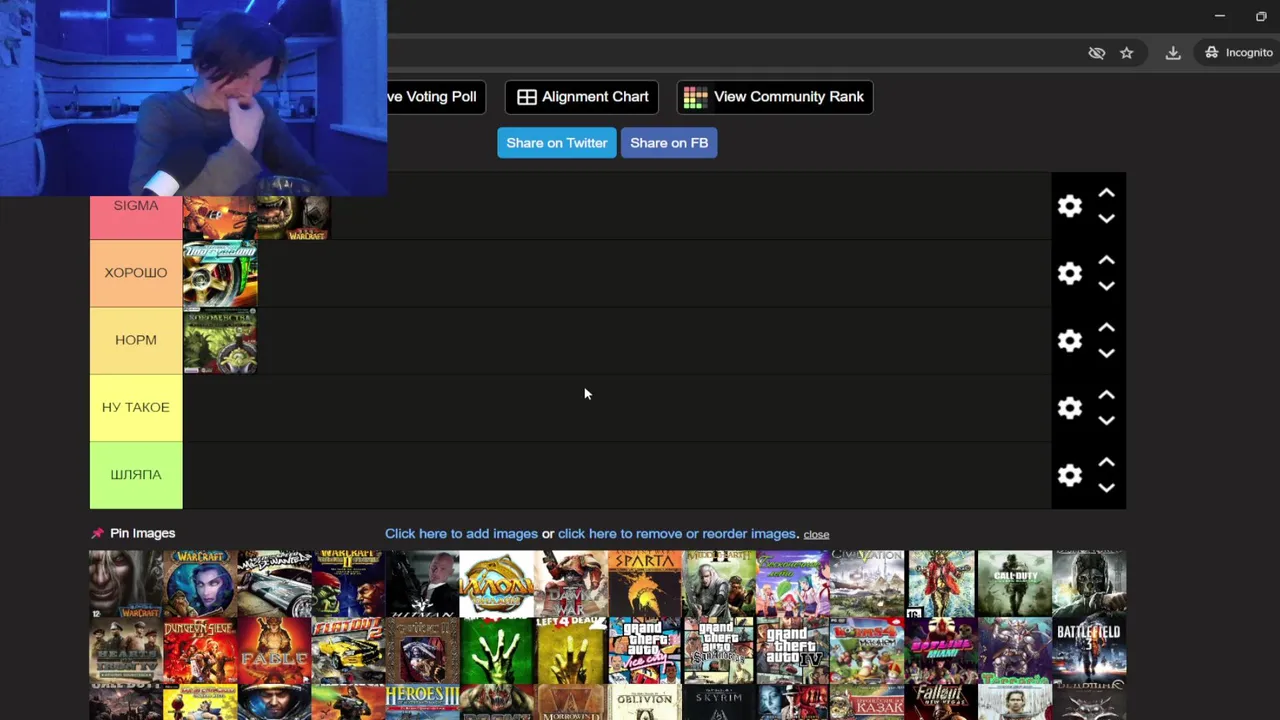The image size is (1280, 720).
Task: Click the НУ ТАКОЕ tier label
Action: [x=136, y=407]
